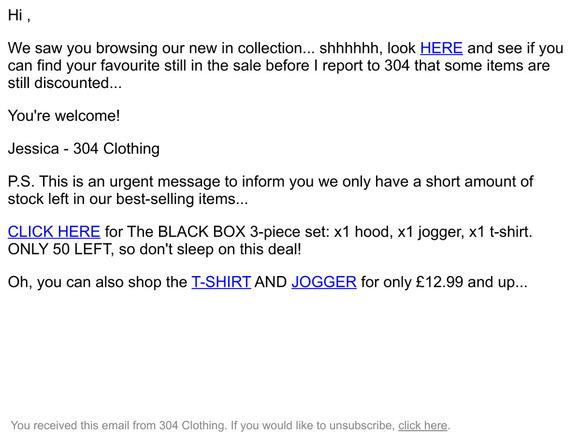
Task: Click the 'We saw you browsing' opening text
Action: (x=82, y=48)
